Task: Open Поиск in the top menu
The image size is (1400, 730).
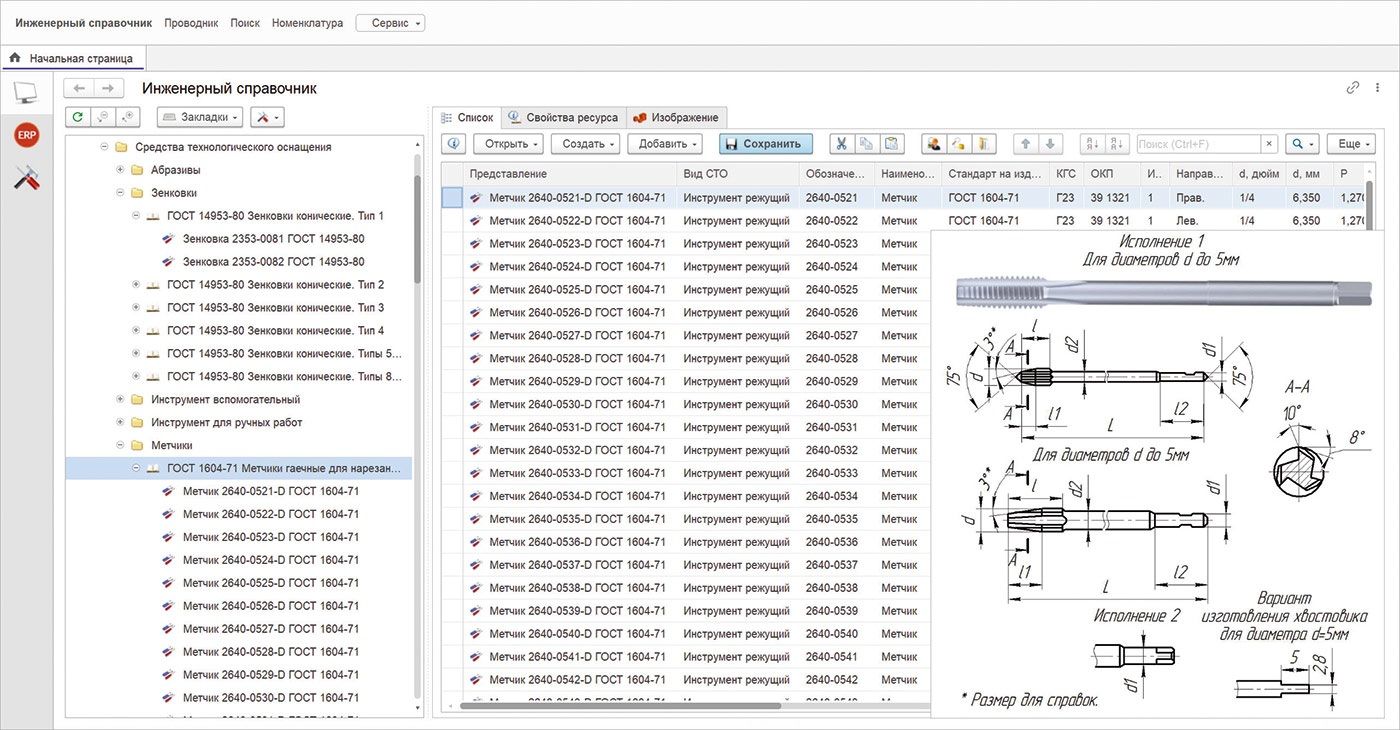Action: (x=245, y=23)
